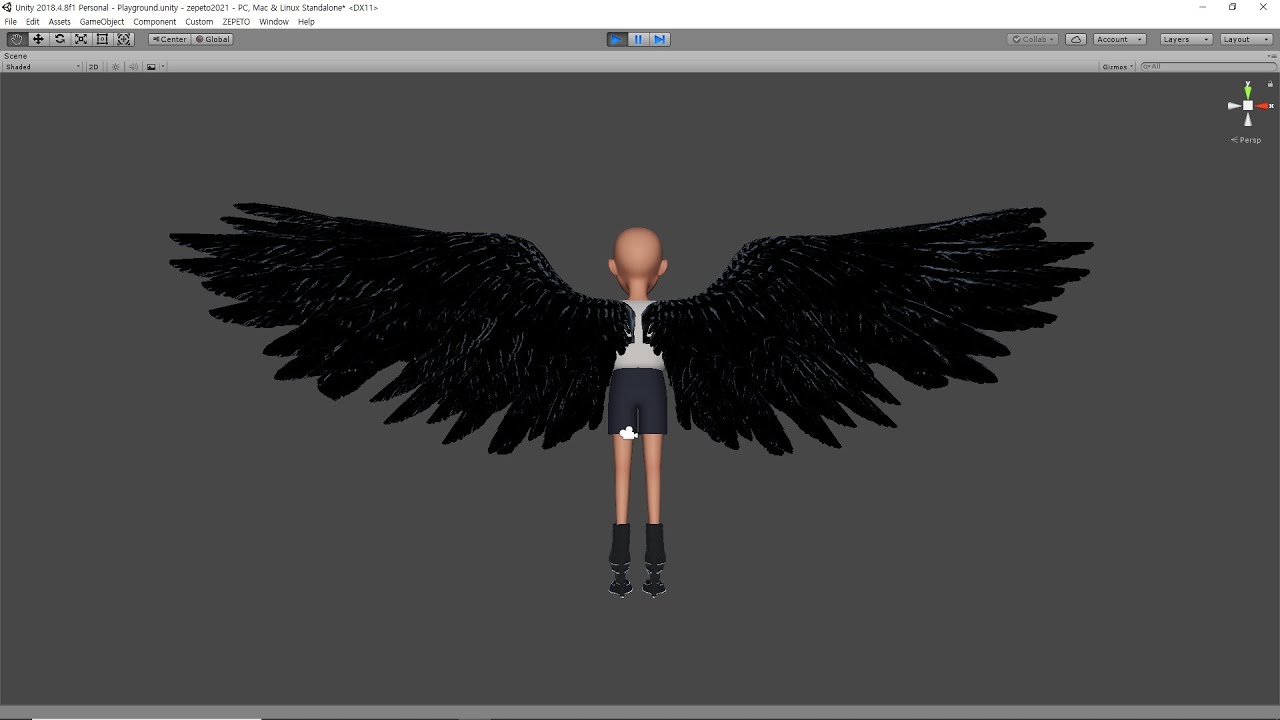
Task: Open the ZEPETO menu
Action: (236, 22)
